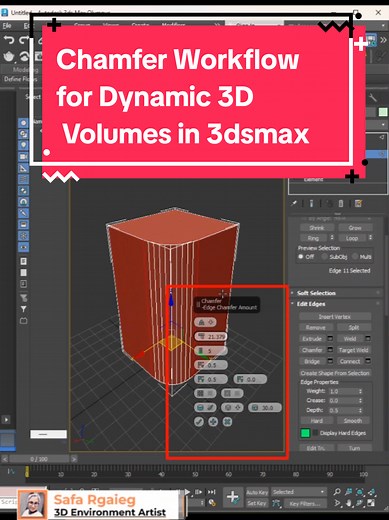Select Multi preview selection radio button

click(355, 256)
